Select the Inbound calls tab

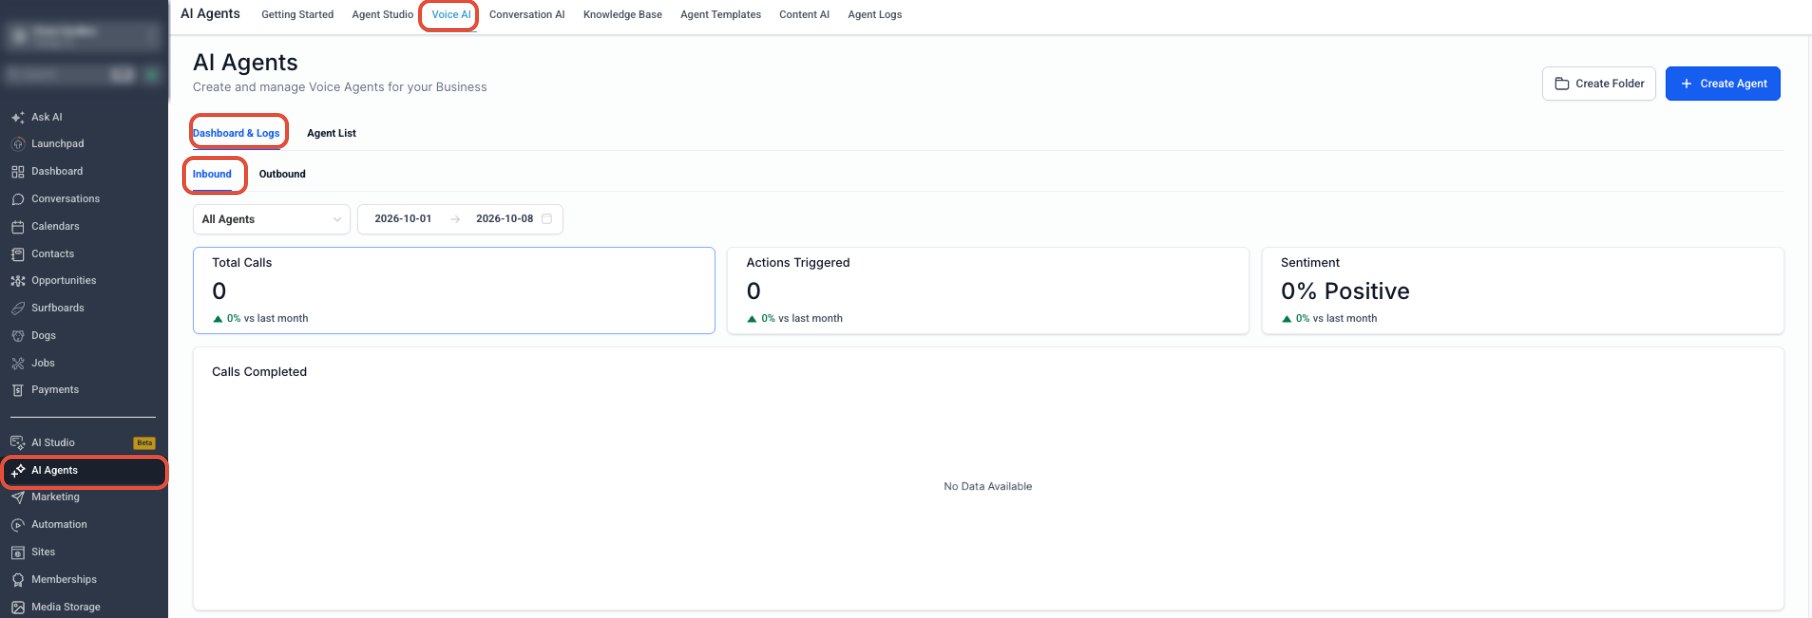[212, 174]
